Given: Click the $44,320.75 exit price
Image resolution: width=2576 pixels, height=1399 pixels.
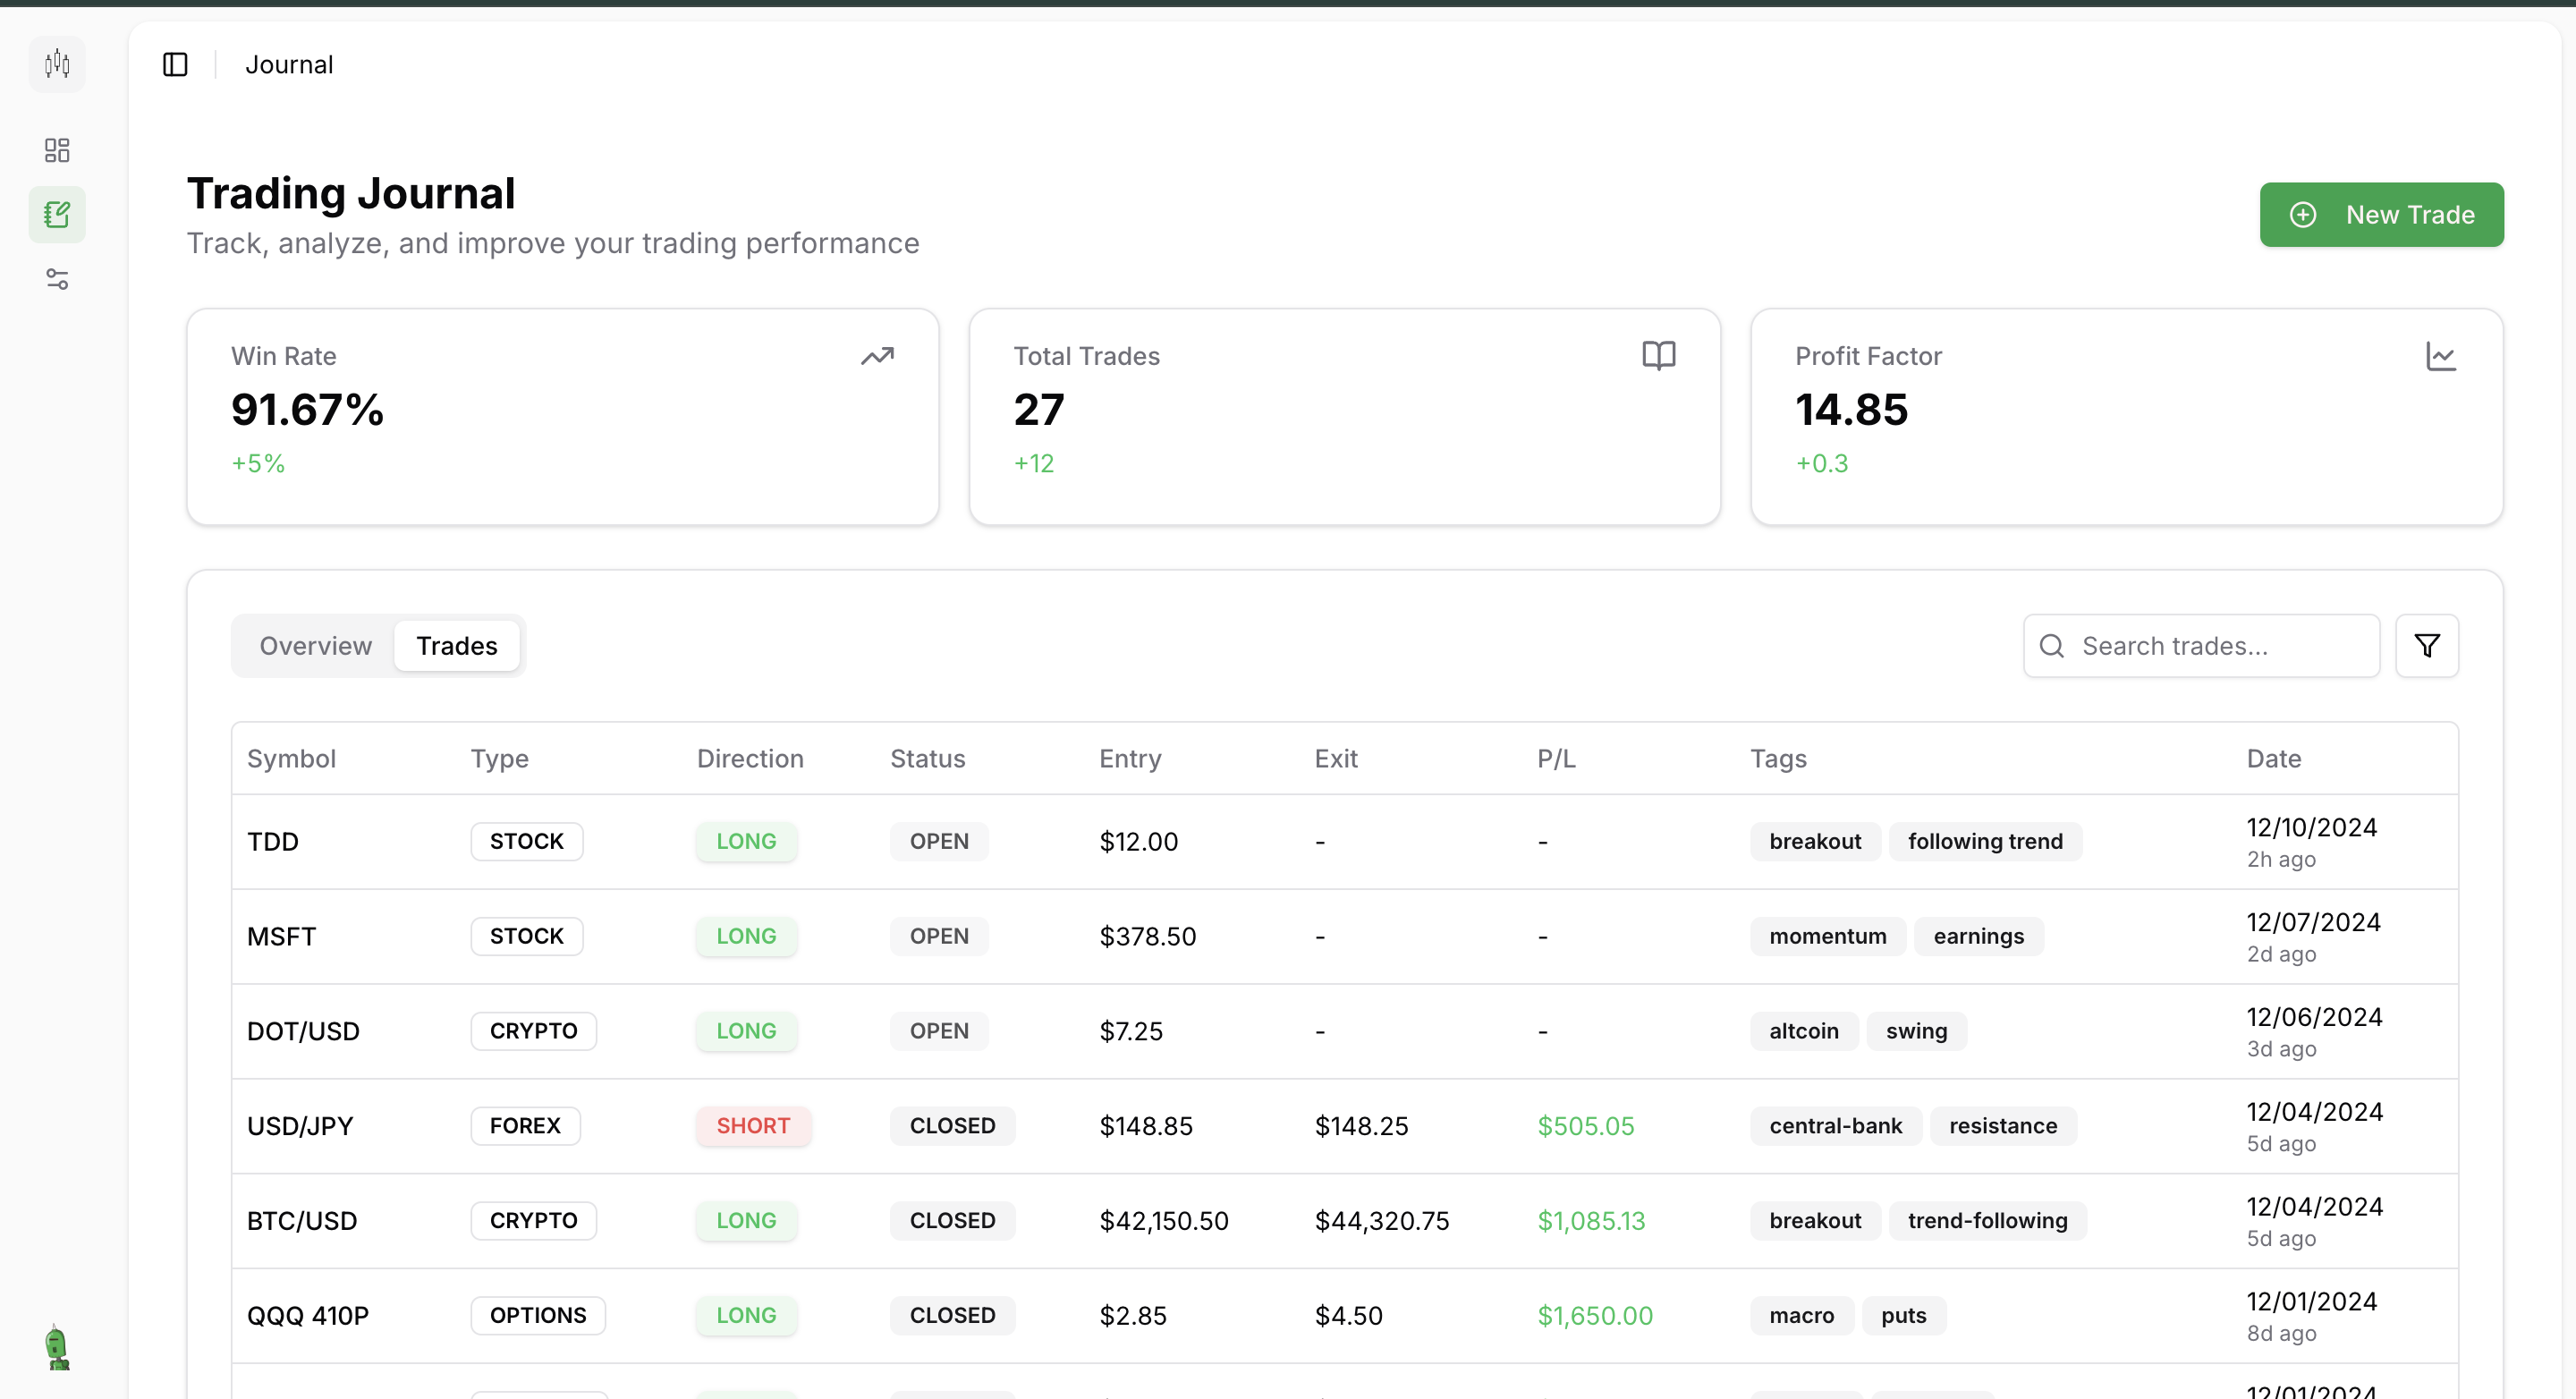Looking at the screenshot, I should click(1382, 1221).
